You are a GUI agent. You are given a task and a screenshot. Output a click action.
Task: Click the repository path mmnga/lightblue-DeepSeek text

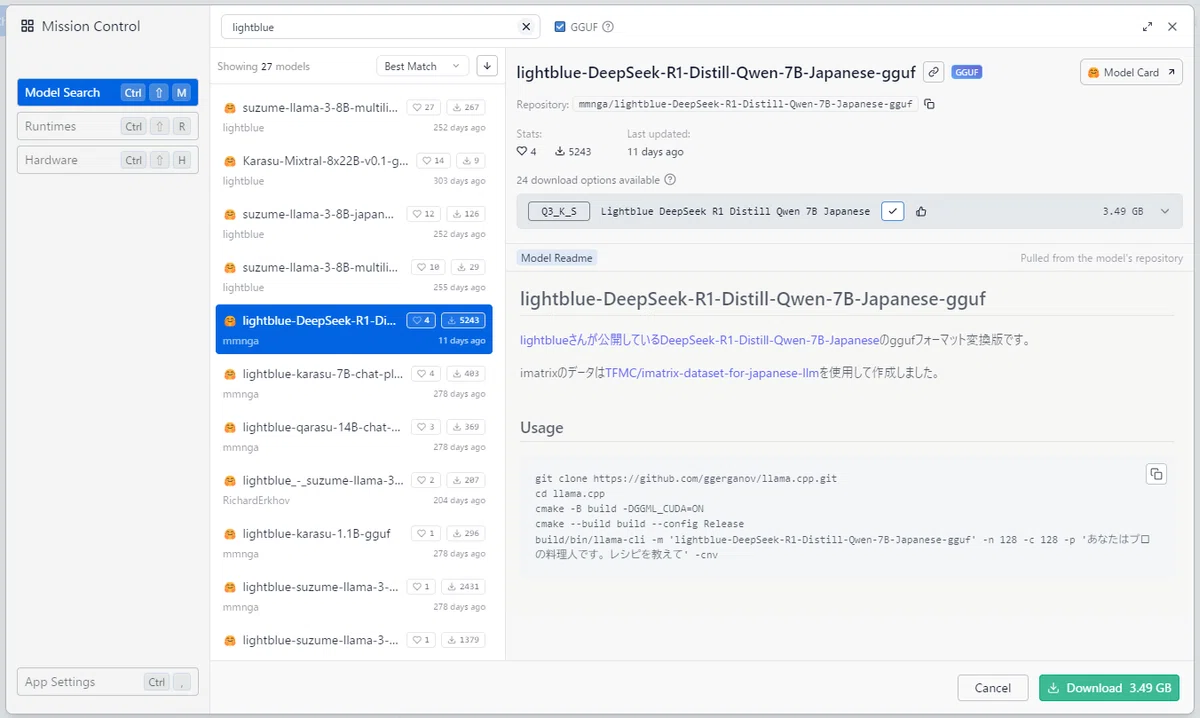pos(745,104)
